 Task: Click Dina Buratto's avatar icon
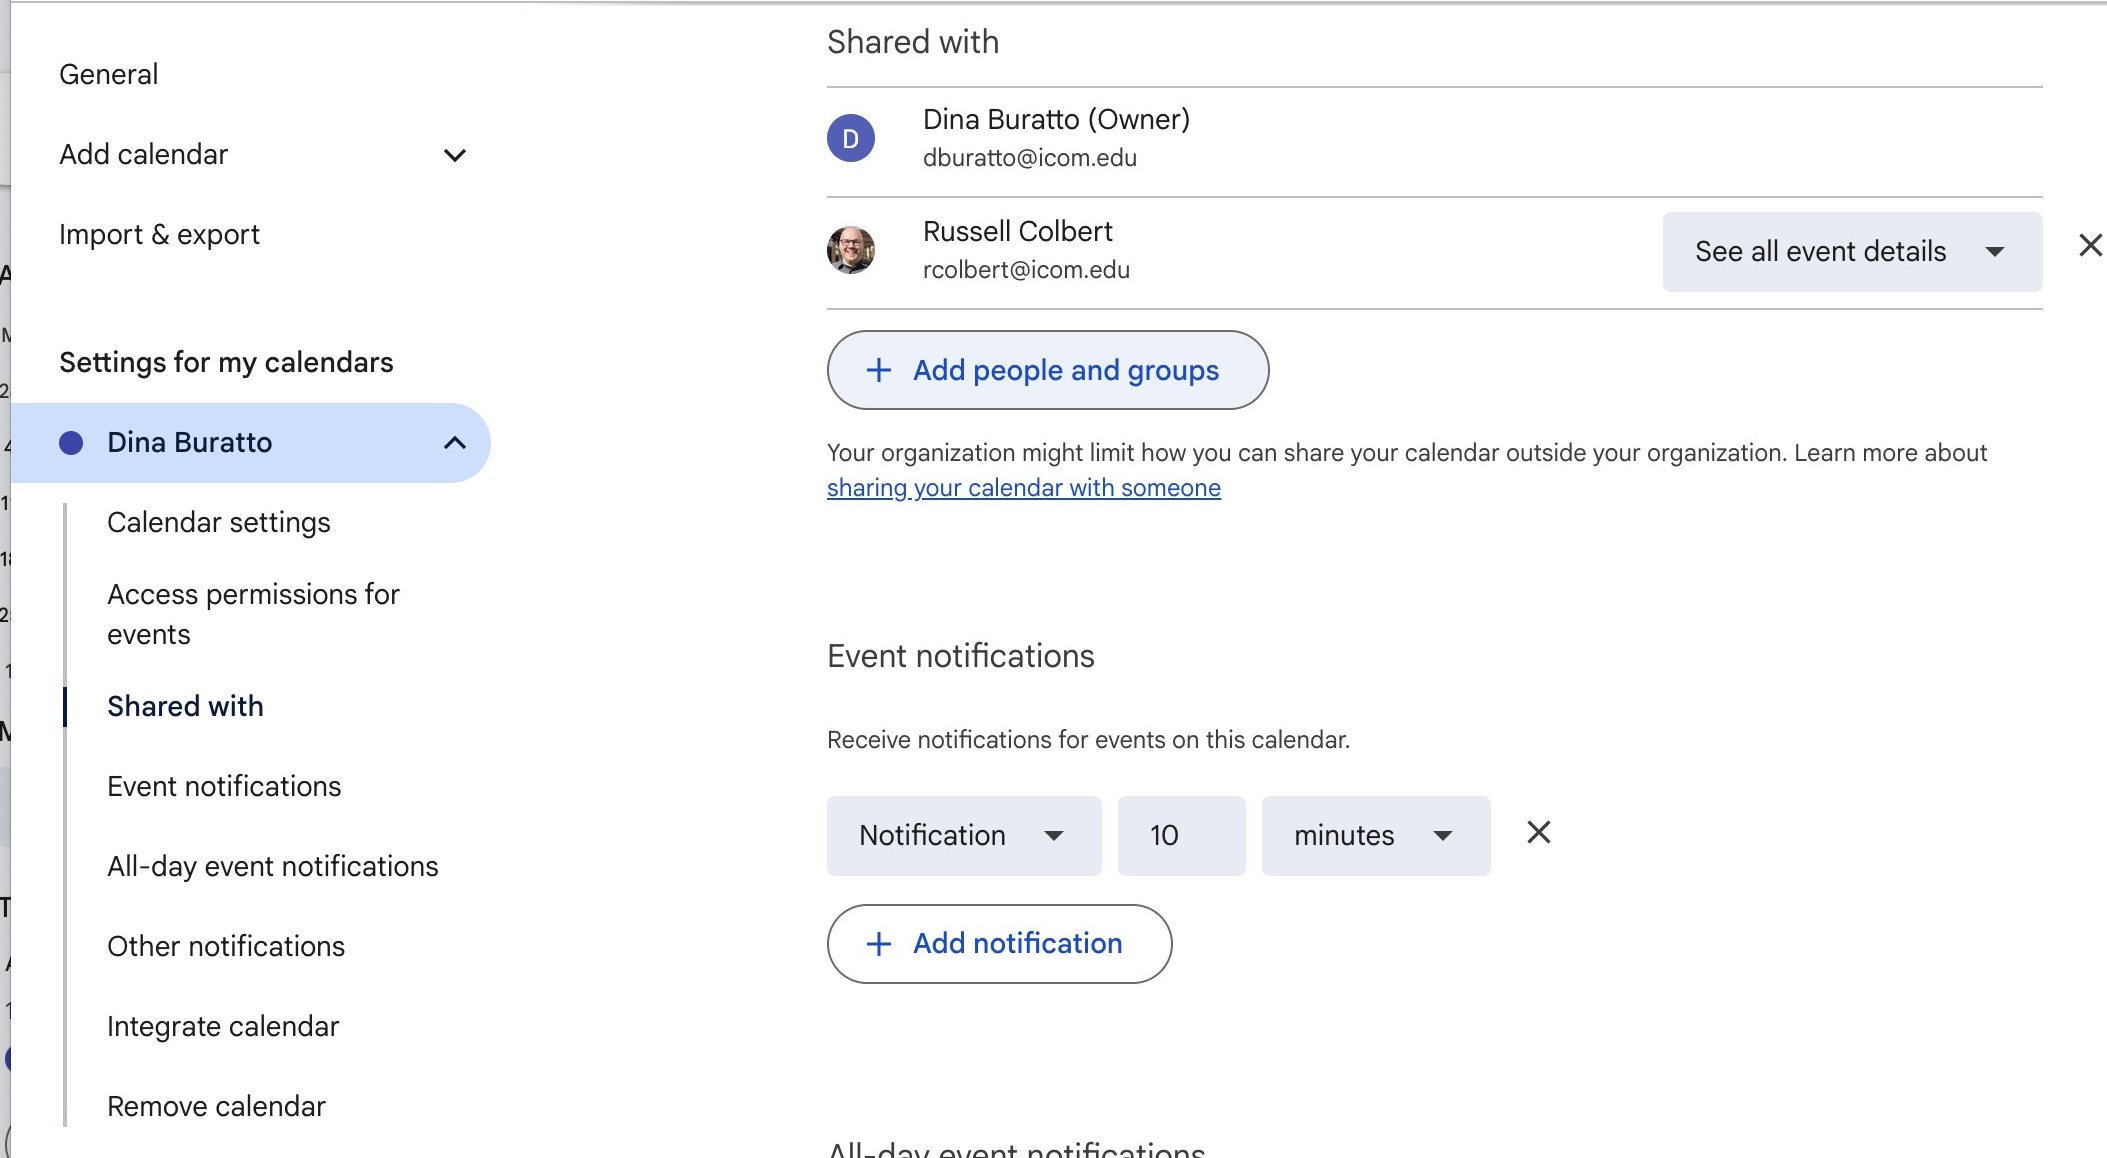coord(851,138)
